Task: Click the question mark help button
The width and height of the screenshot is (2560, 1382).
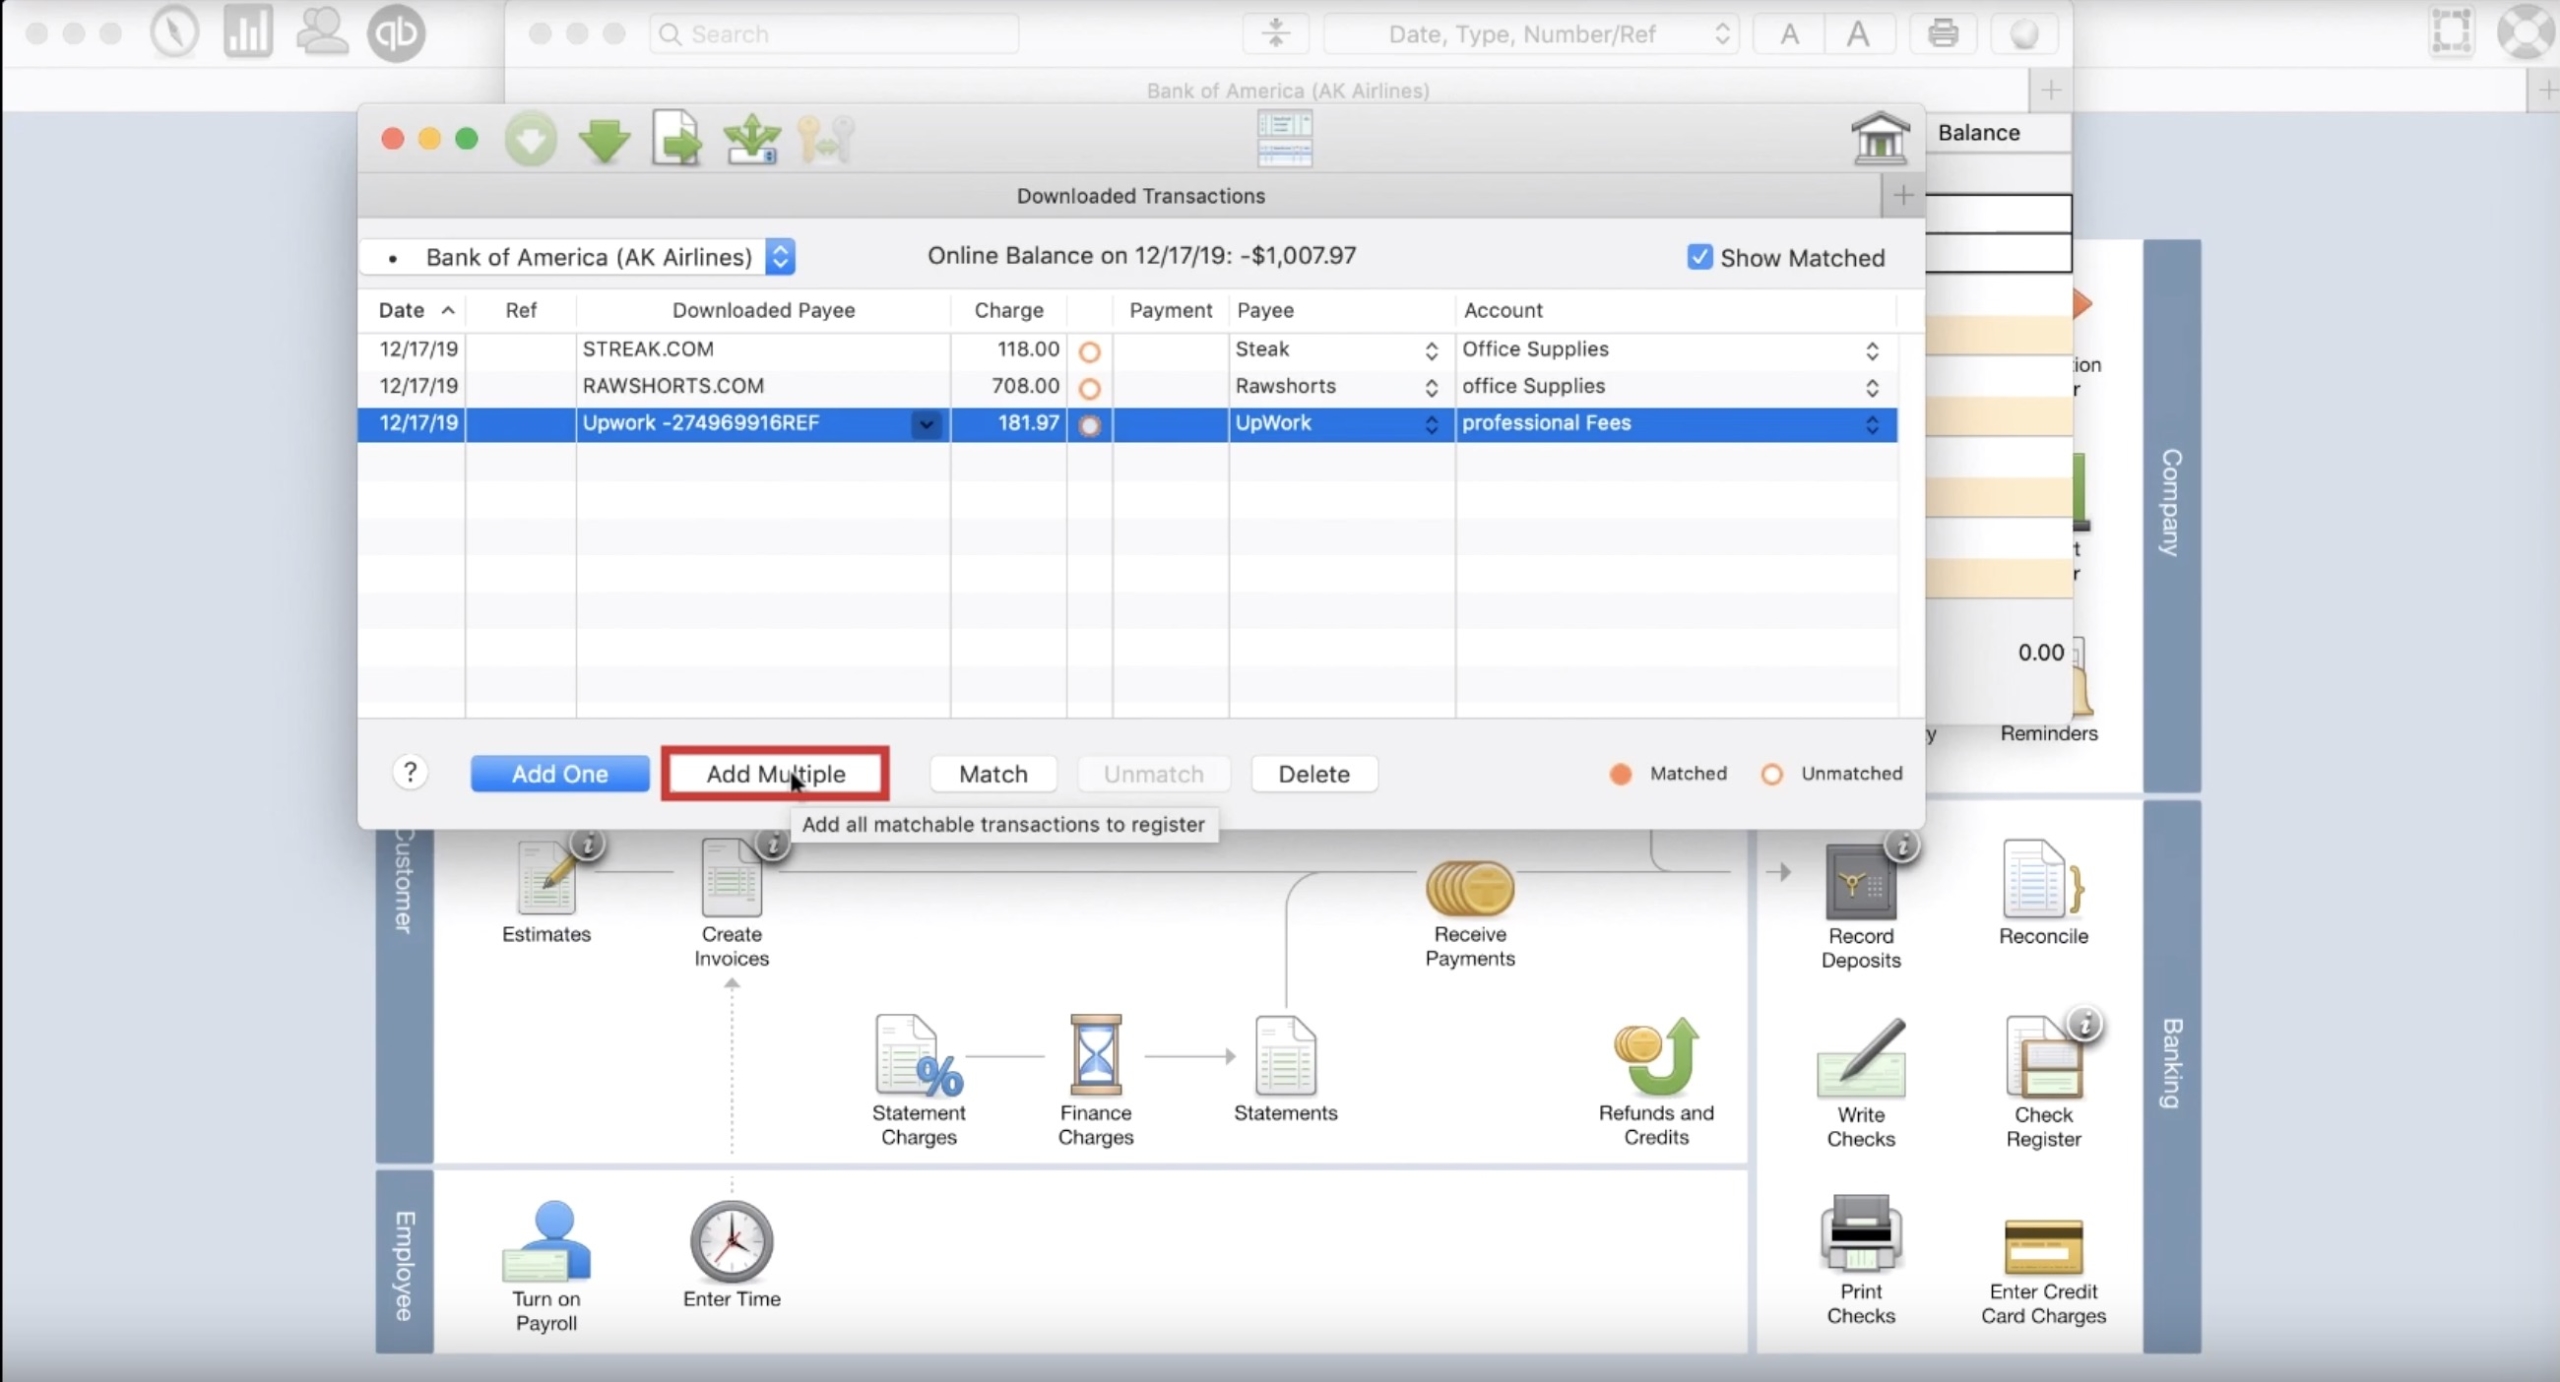Action: click(410, 772)
